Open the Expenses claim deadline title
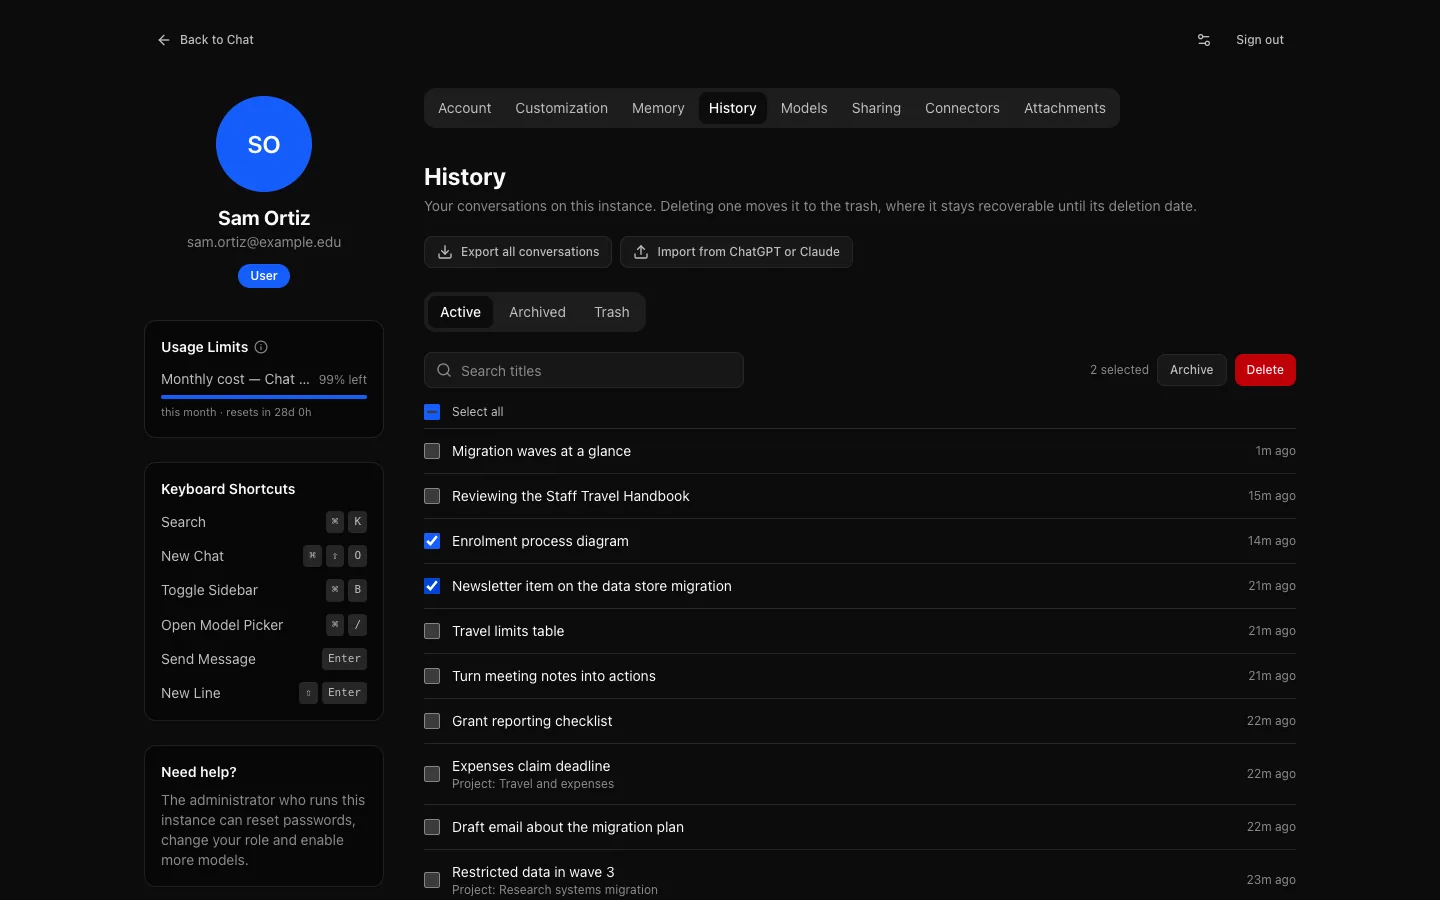The width and height of the screenshot is (1440, 900). pyautogui.click(x=531, y=766)
